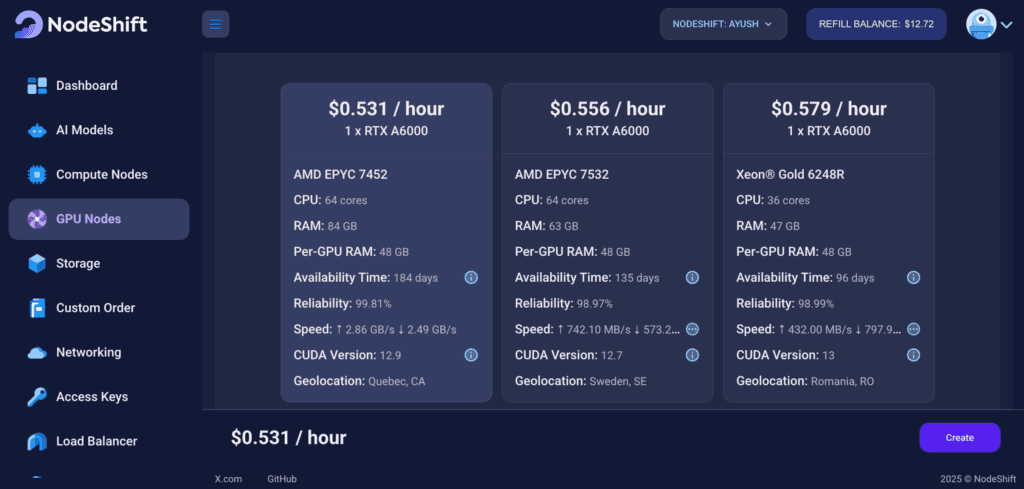Expand truncated Speed details on AMD EPYC 7532
This screenshot has height=489, width=1024.
[692, 329]
